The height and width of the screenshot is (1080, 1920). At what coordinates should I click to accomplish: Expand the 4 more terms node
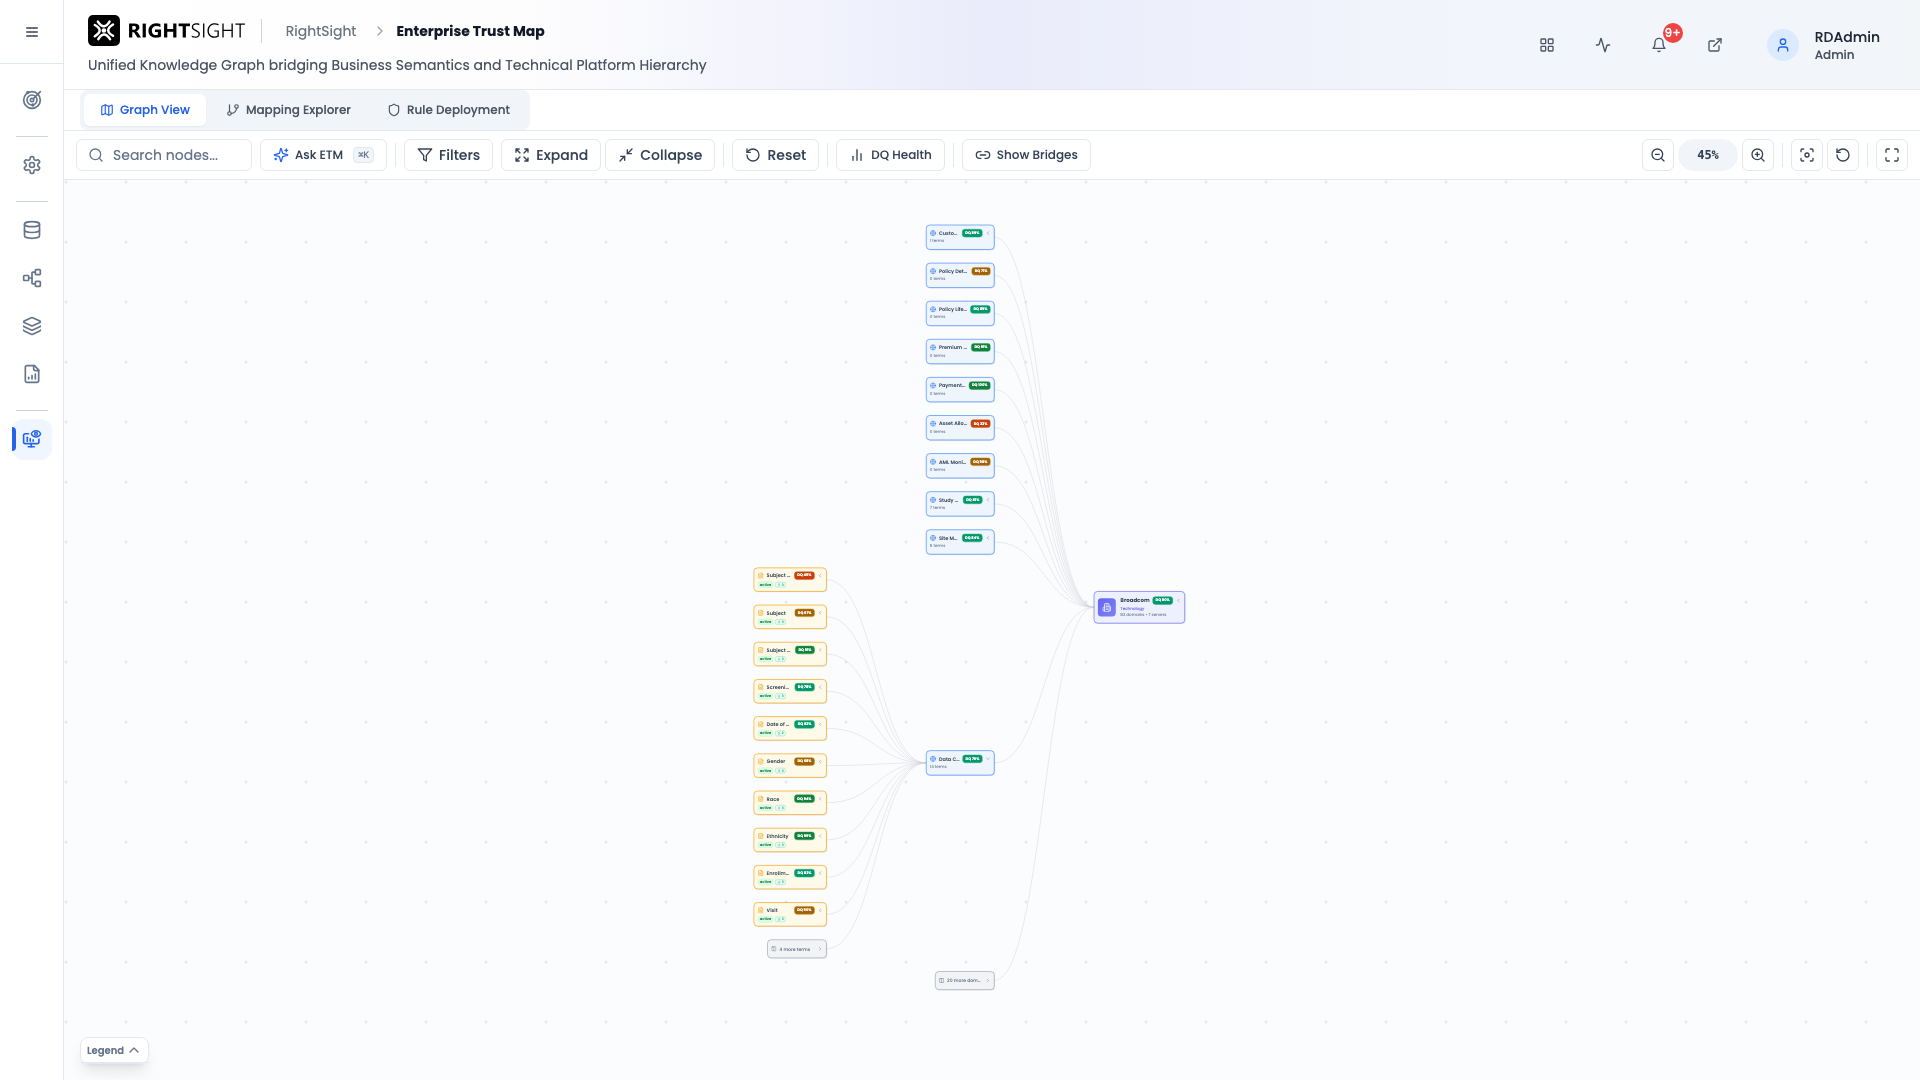[797, 949]
